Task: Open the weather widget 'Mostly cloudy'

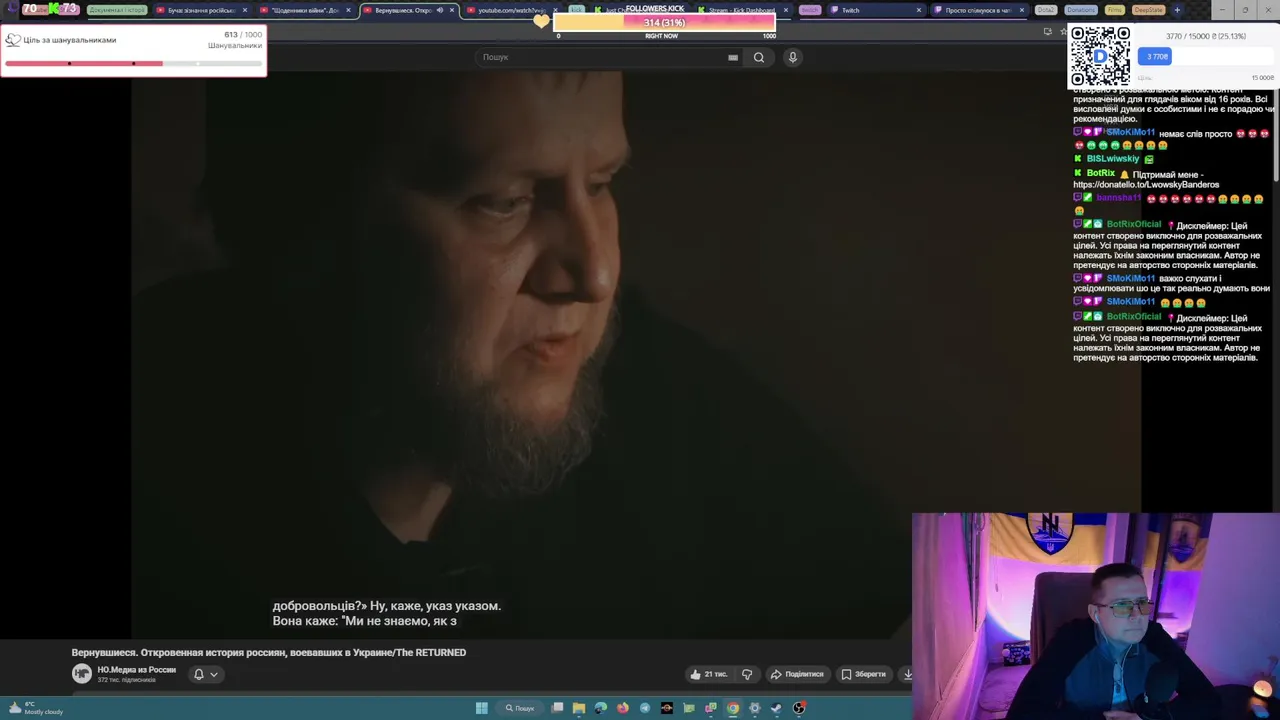Action: tap(34, 708)
